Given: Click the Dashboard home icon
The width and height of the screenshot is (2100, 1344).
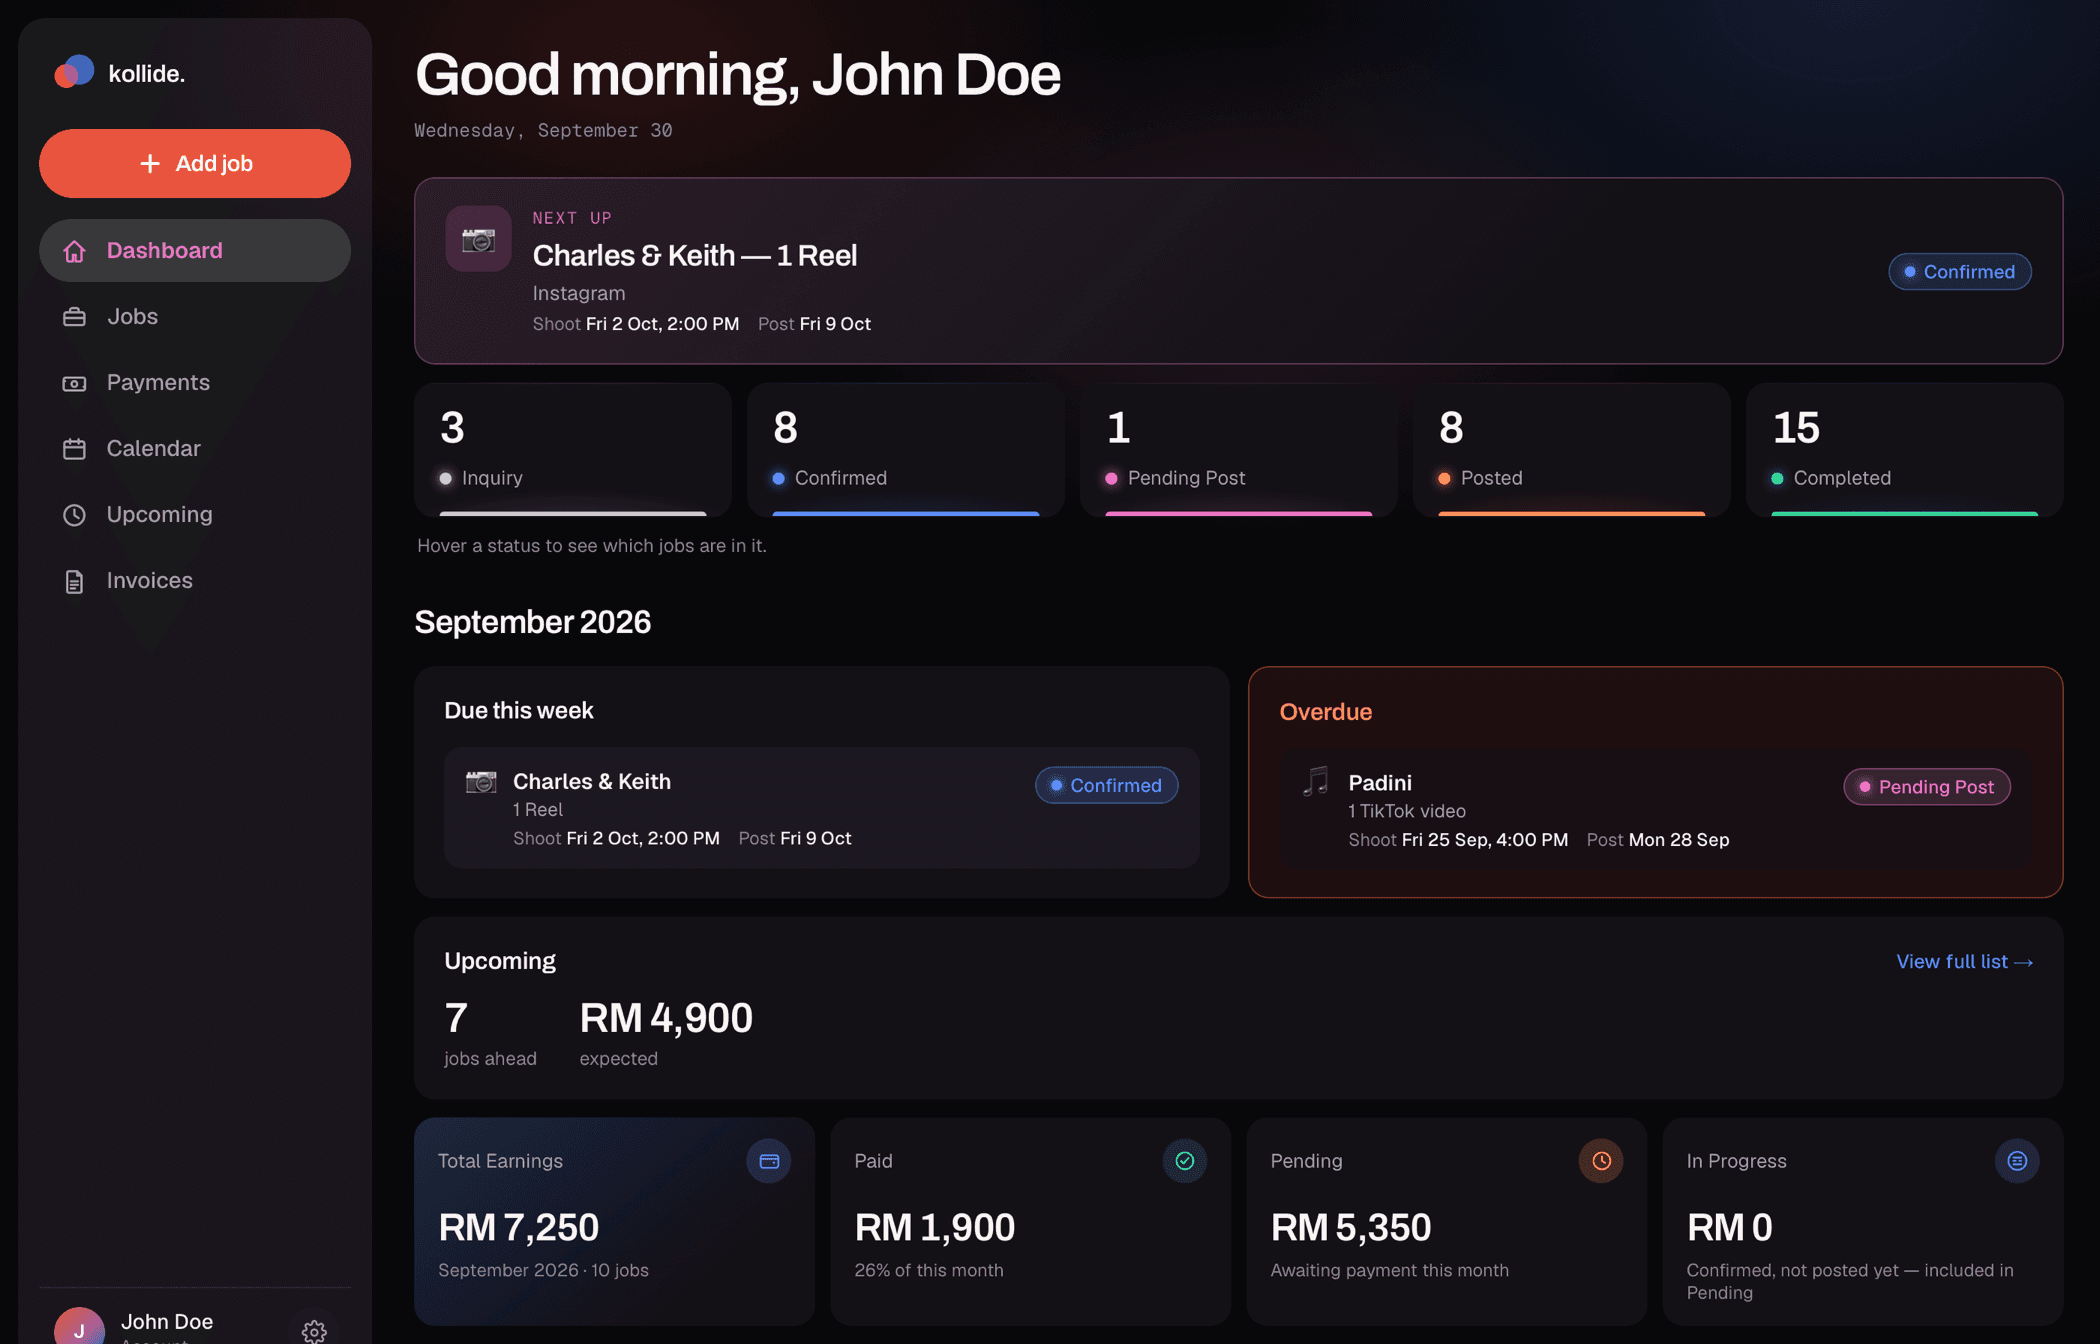Looking at the screenshot, I should [74, 251].
